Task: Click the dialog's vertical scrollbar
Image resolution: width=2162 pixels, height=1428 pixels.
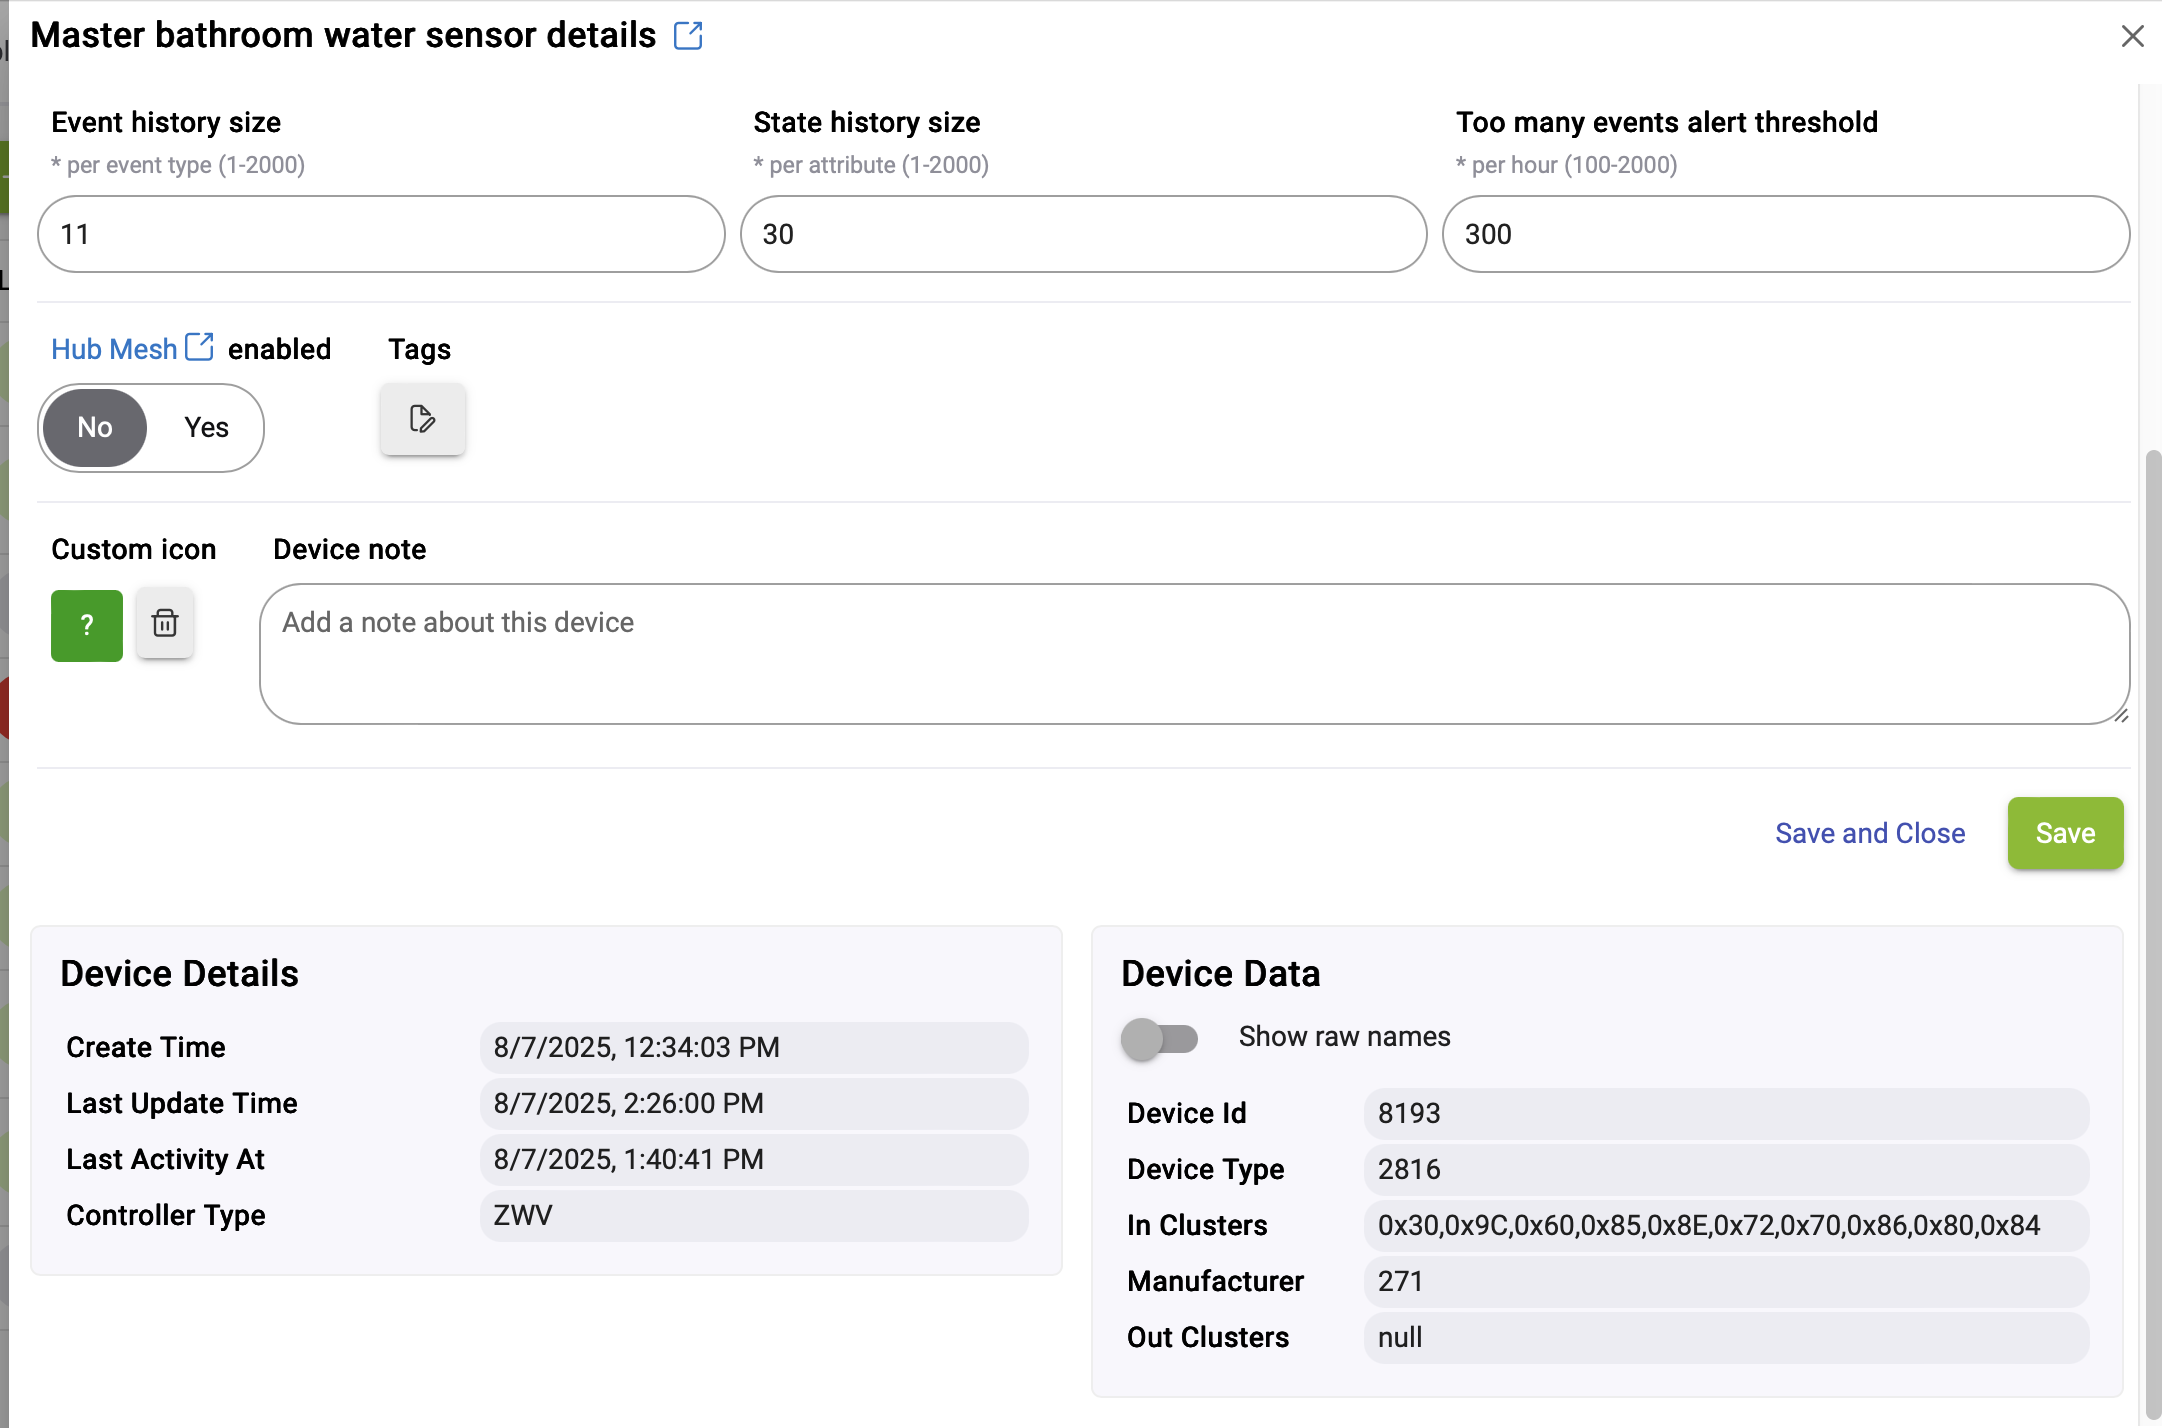Action: pyautogui.click(x=2153, y=935)
